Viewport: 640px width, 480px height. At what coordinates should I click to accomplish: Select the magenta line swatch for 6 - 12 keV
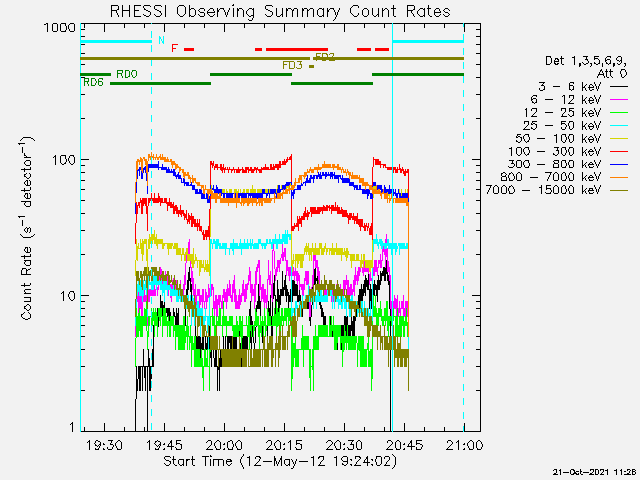(618, 100)
